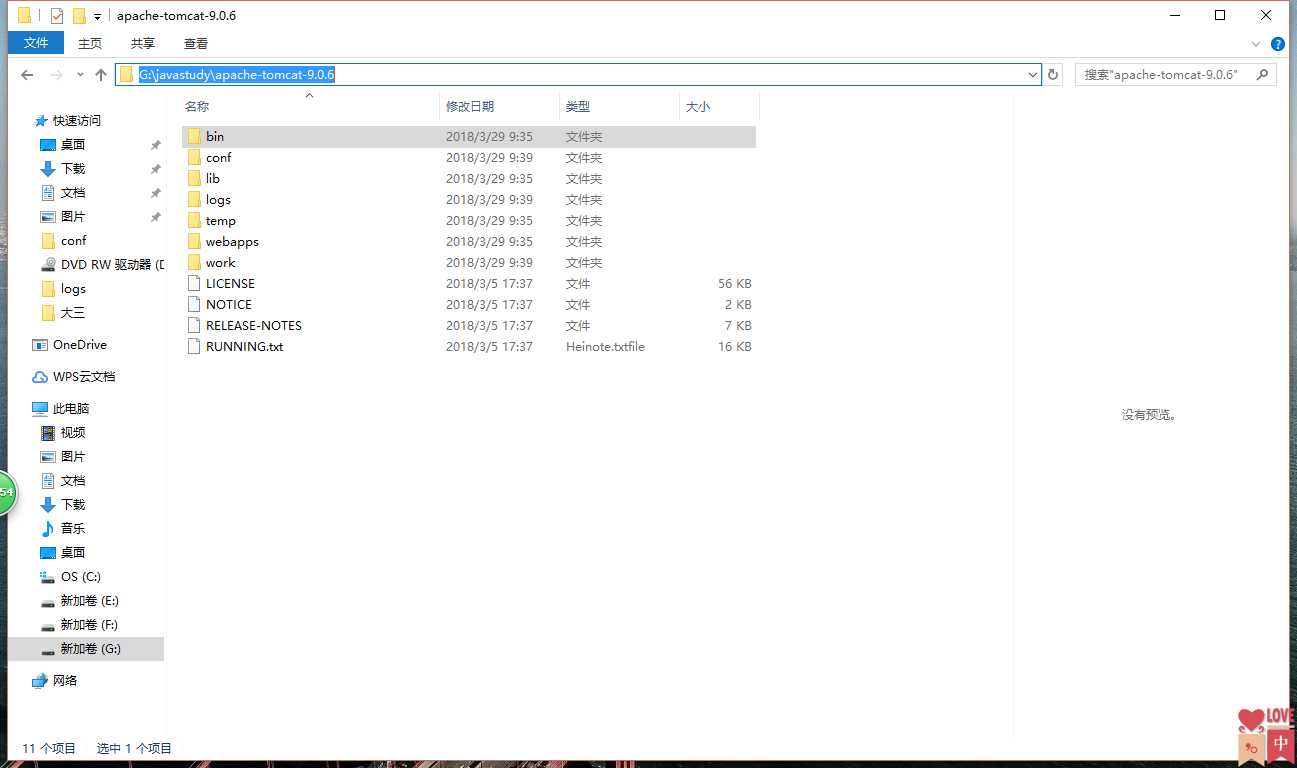Click the green 54 floating badge

point(6,492)
